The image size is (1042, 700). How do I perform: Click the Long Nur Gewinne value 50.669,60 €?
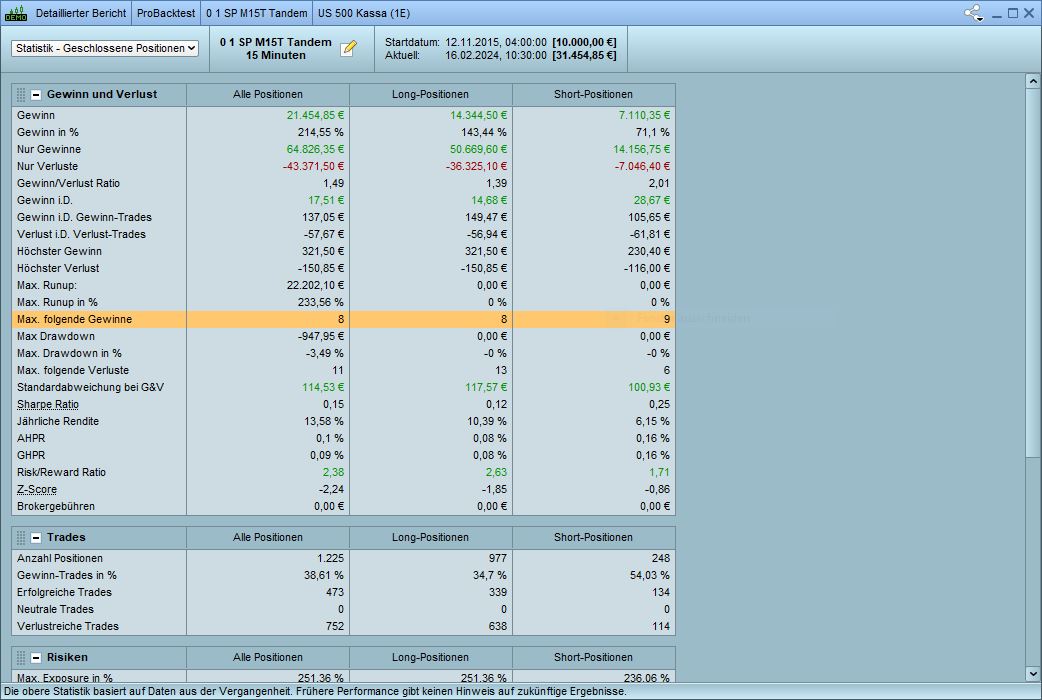point(478,149)
